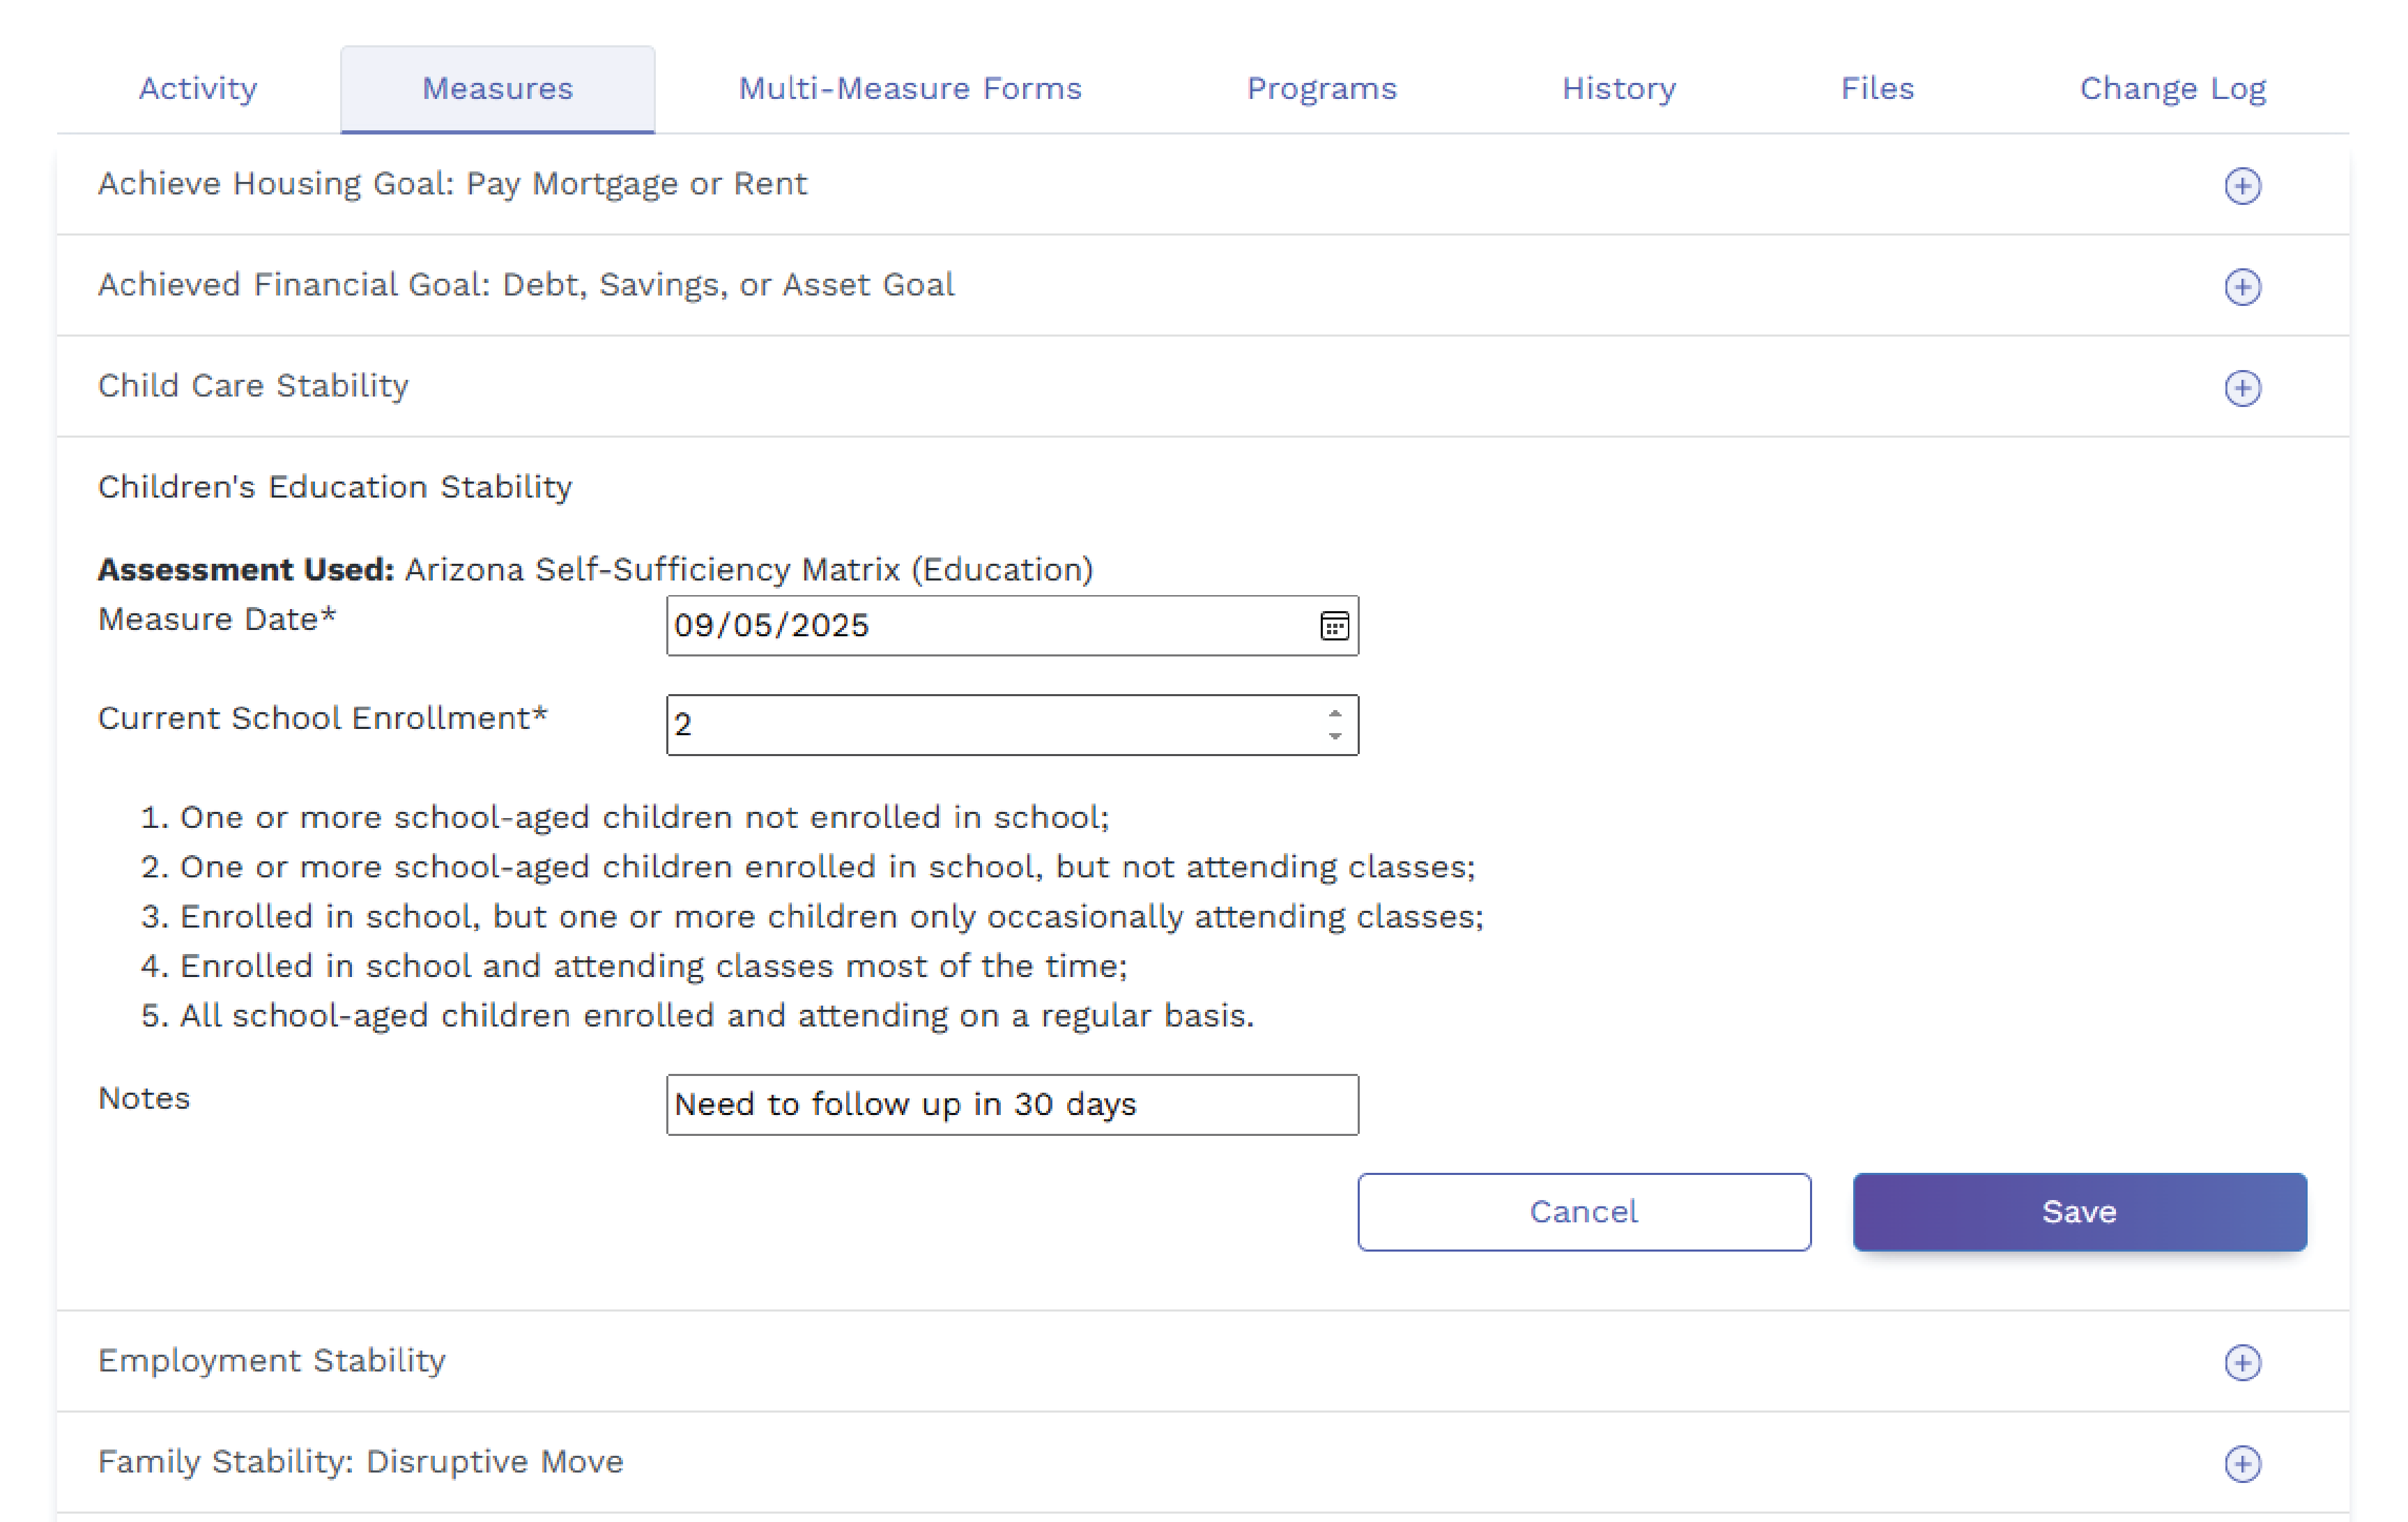Screen dimensions: 2408x1522
Task: View the Change Log tab
Action: point(2172,89)
